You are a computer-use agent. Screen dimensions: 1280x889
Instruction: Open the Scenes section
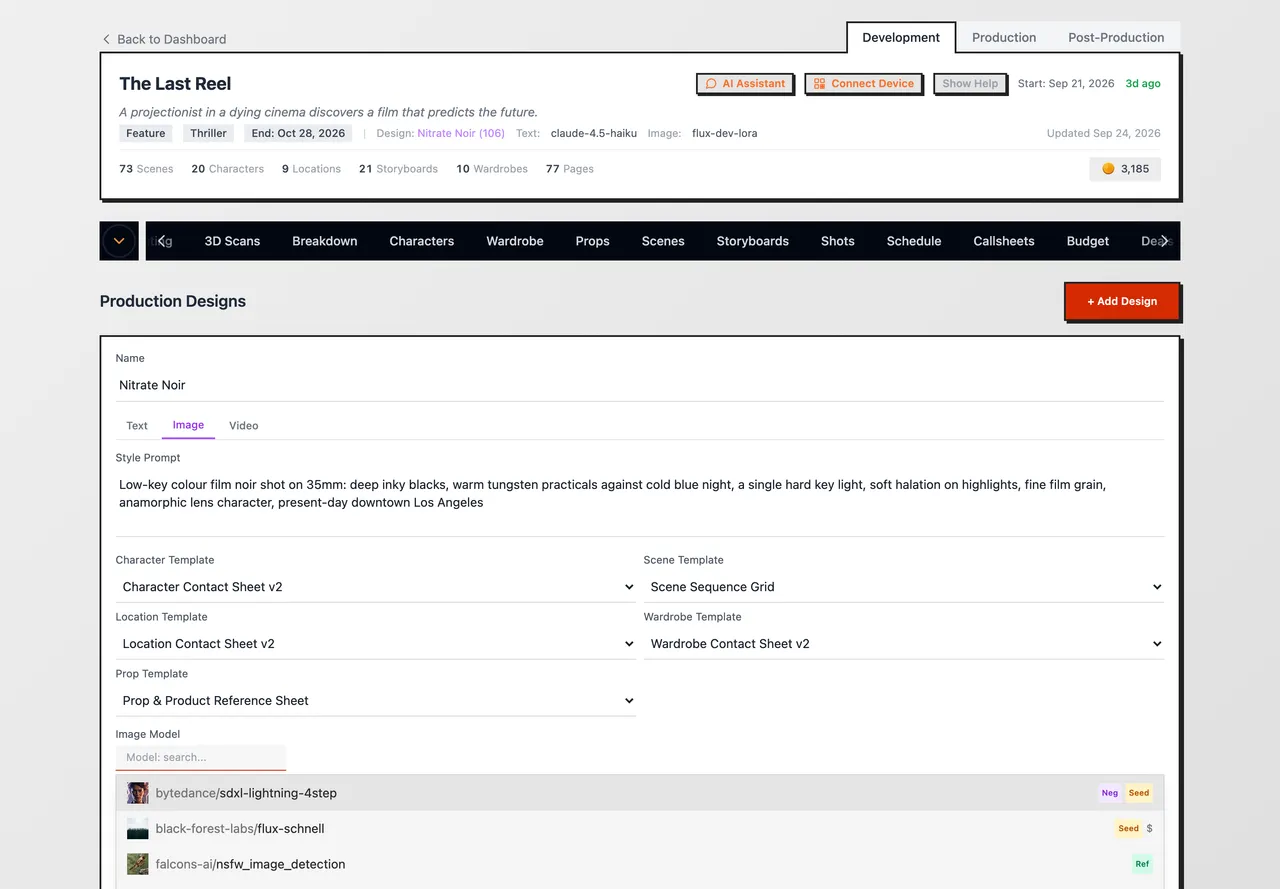point(663,241)
